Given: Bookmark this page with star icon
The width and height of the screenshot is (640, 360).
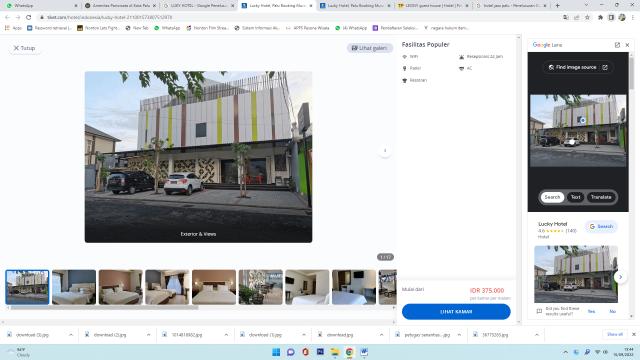Looking at the screenshot, I should (587, 18).
